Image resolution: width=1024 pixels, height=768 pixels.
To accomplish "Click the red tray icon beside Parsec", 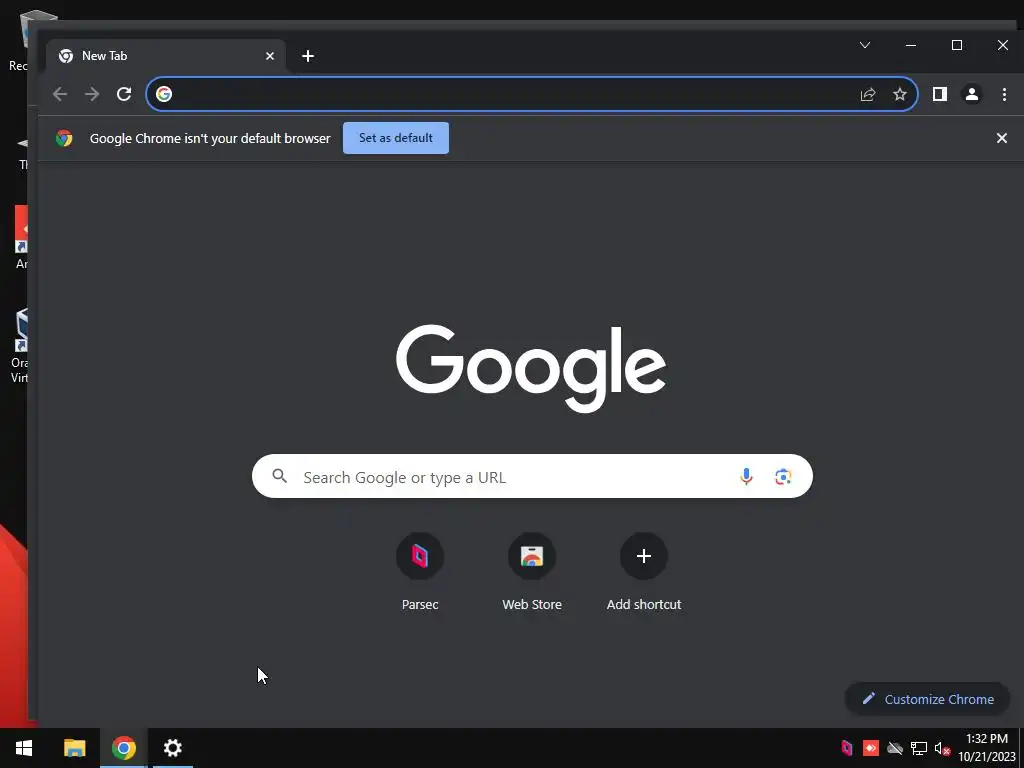I will pos(871,748).
